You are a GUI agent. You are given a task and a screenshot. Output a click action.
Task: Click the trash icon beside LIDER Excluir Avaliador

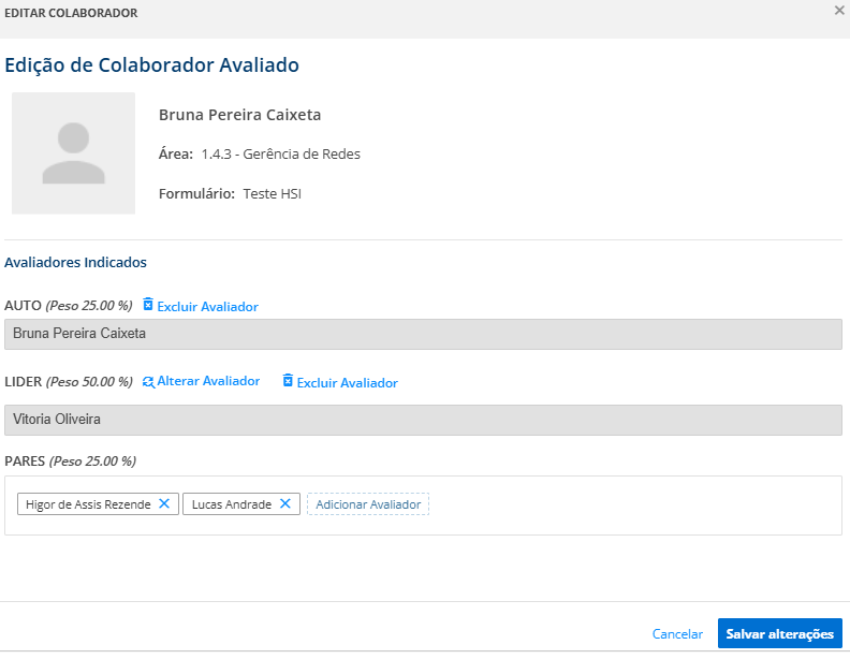[288, 381]
